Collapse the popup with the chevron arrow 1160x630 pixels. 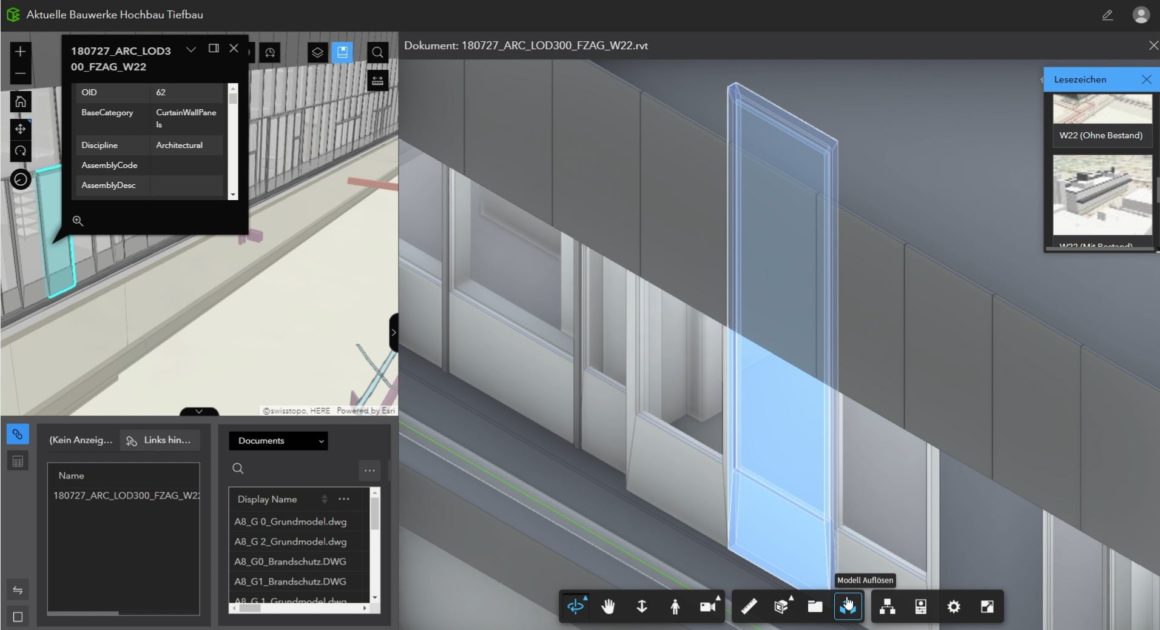click(191, 49)
